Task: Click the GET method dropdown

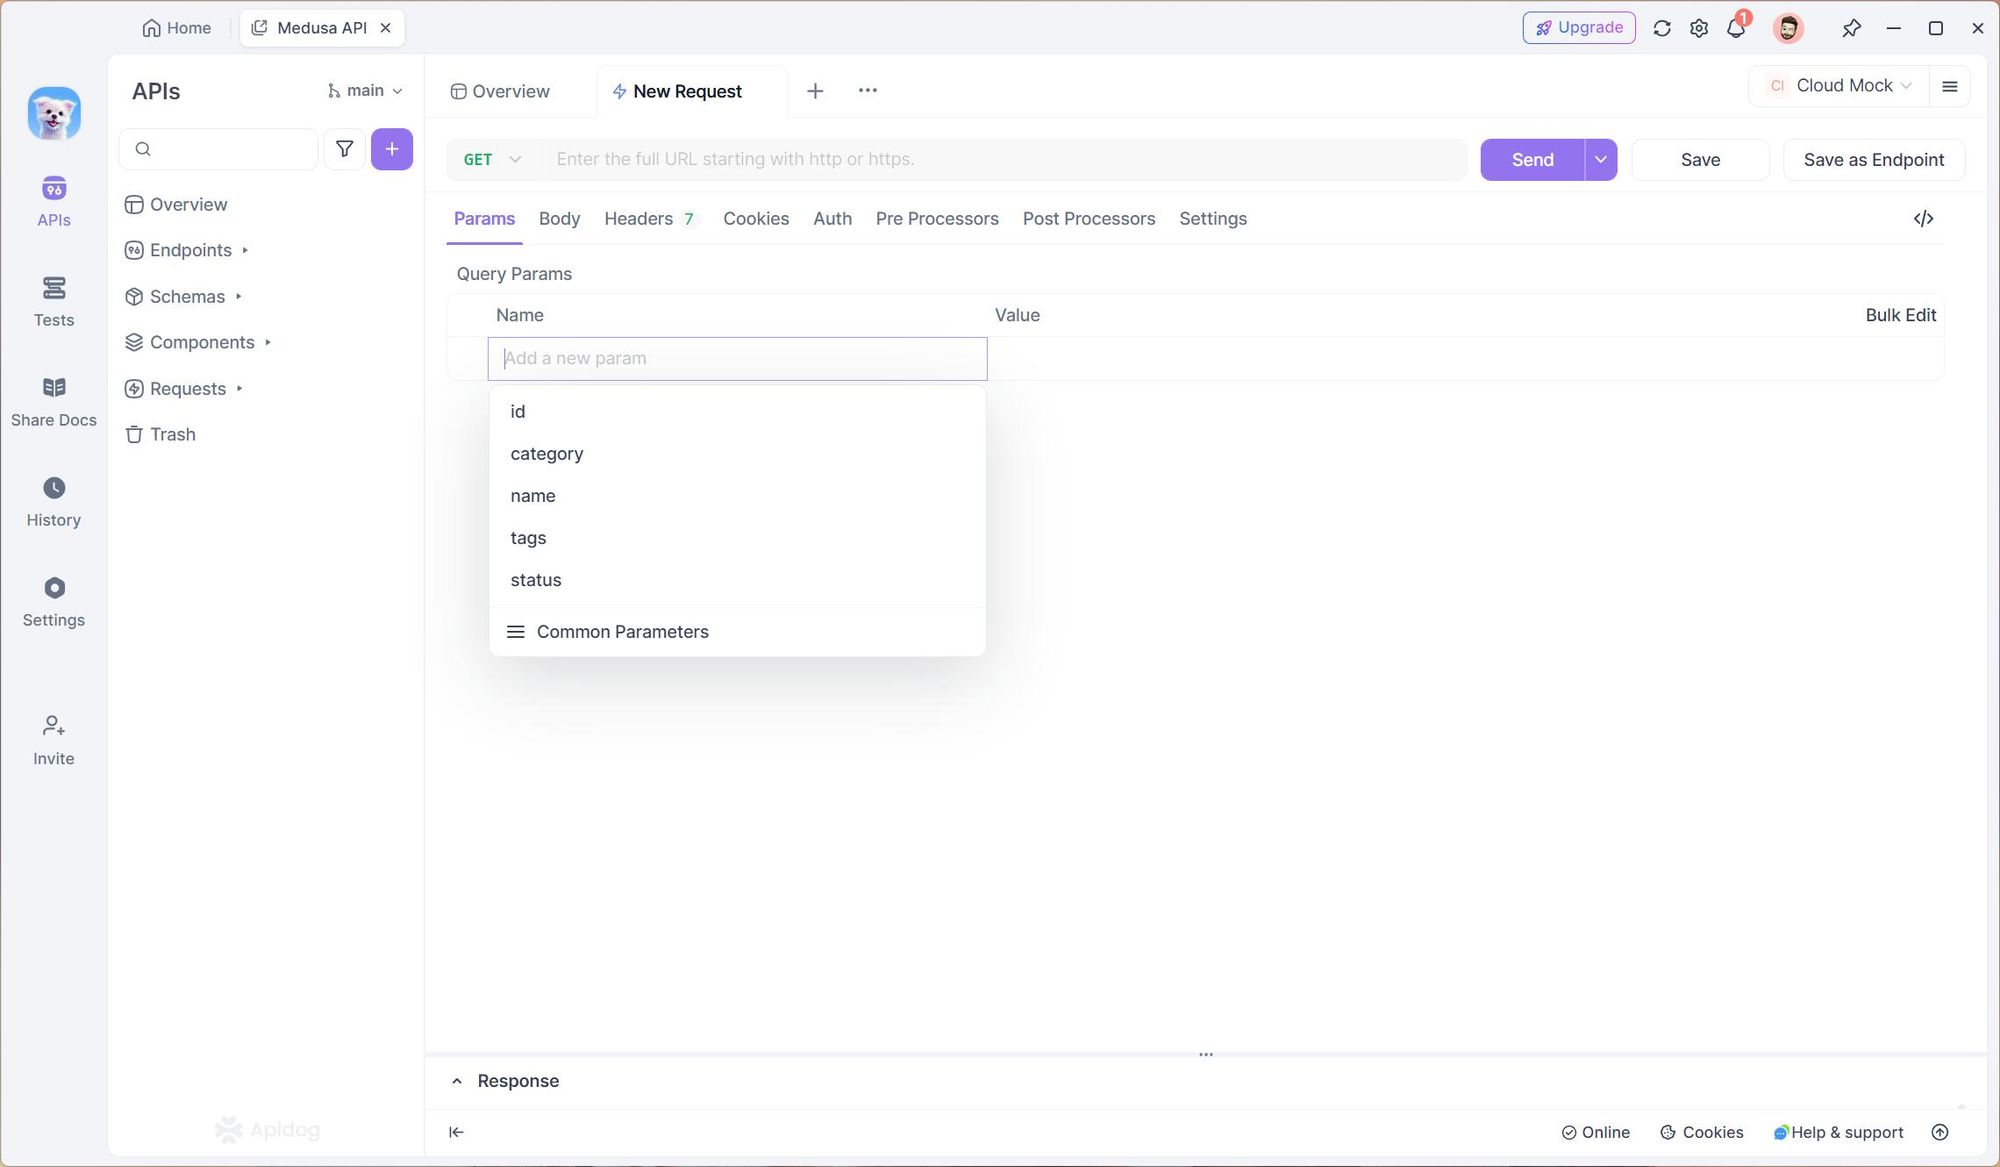Action: click(x=493, y=158)
